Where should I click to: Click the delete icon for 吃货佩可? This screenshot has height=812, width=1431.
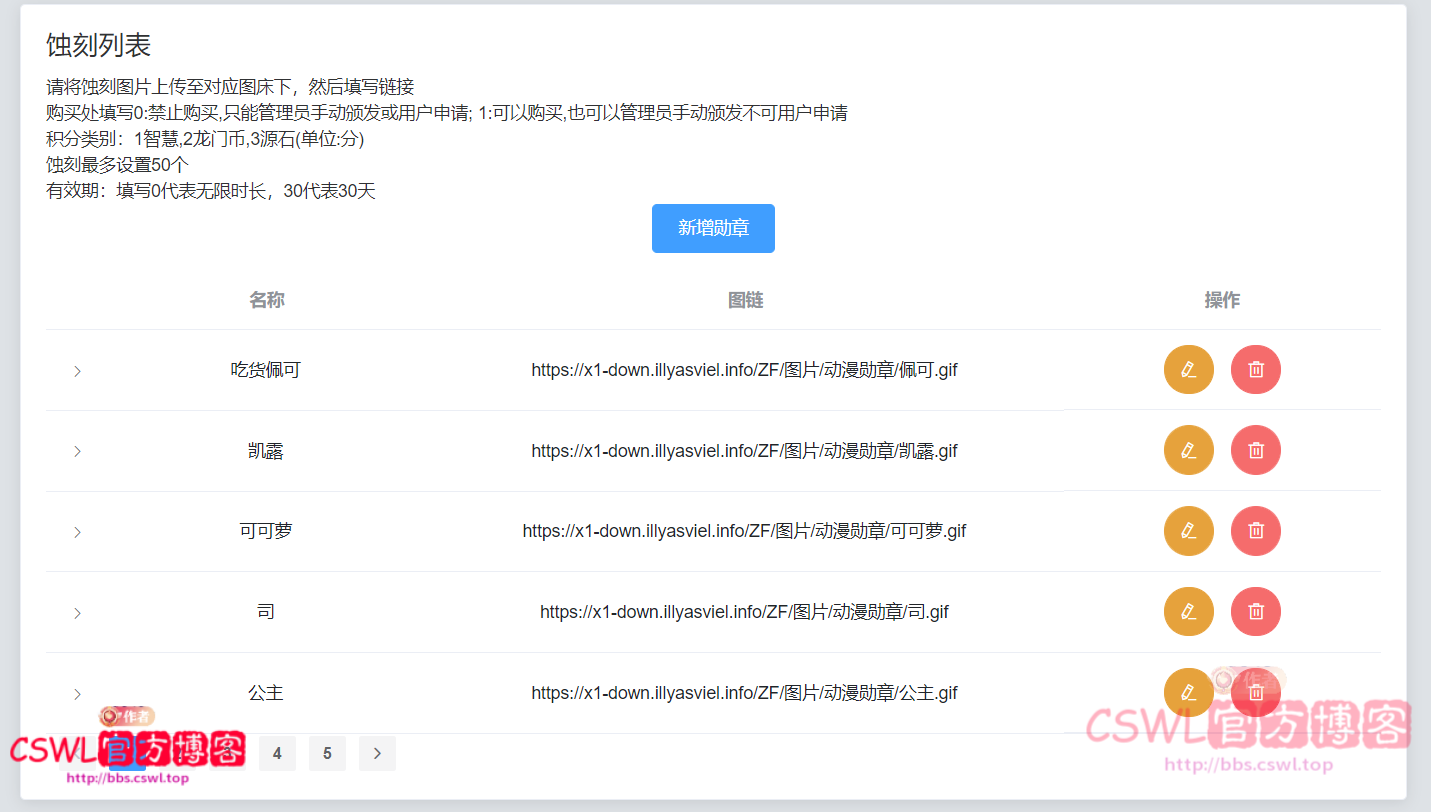(x=1255, y=369)
